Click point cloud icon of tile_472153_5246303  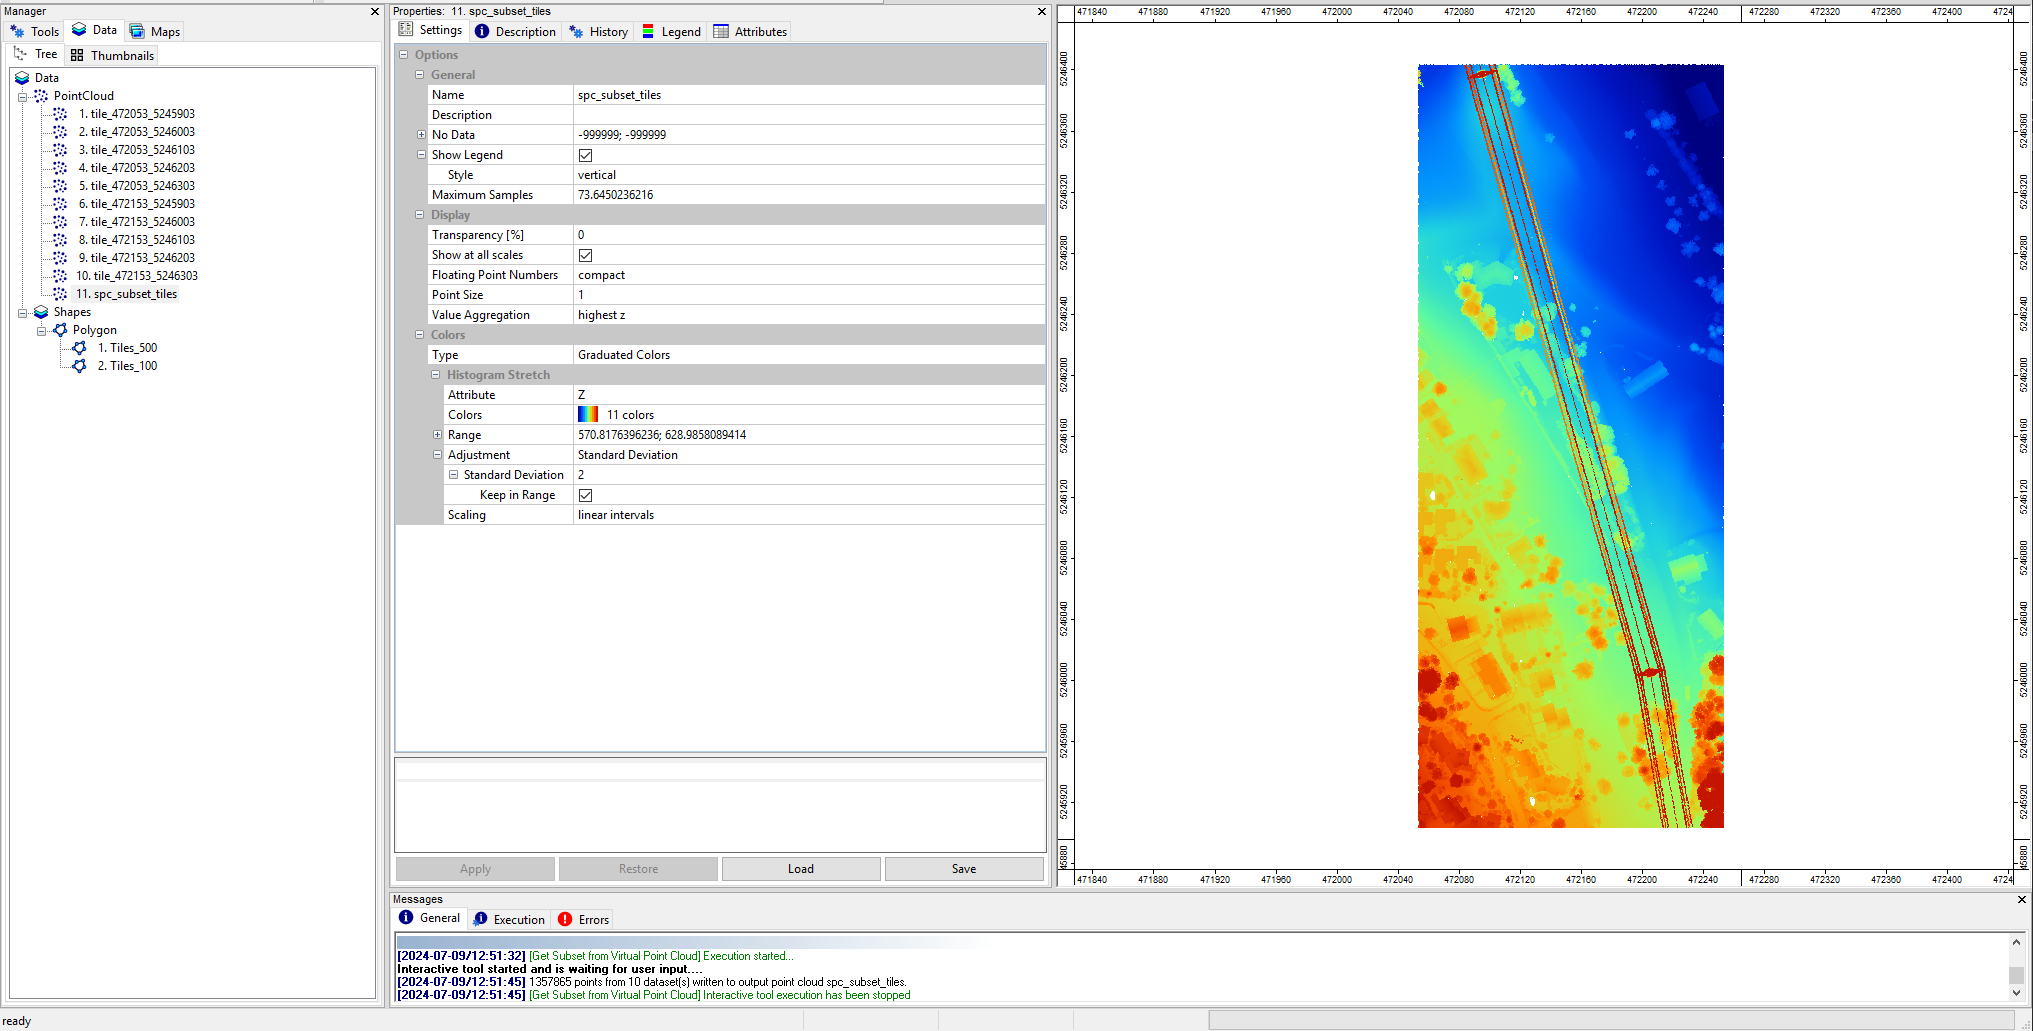pos(60,276)
